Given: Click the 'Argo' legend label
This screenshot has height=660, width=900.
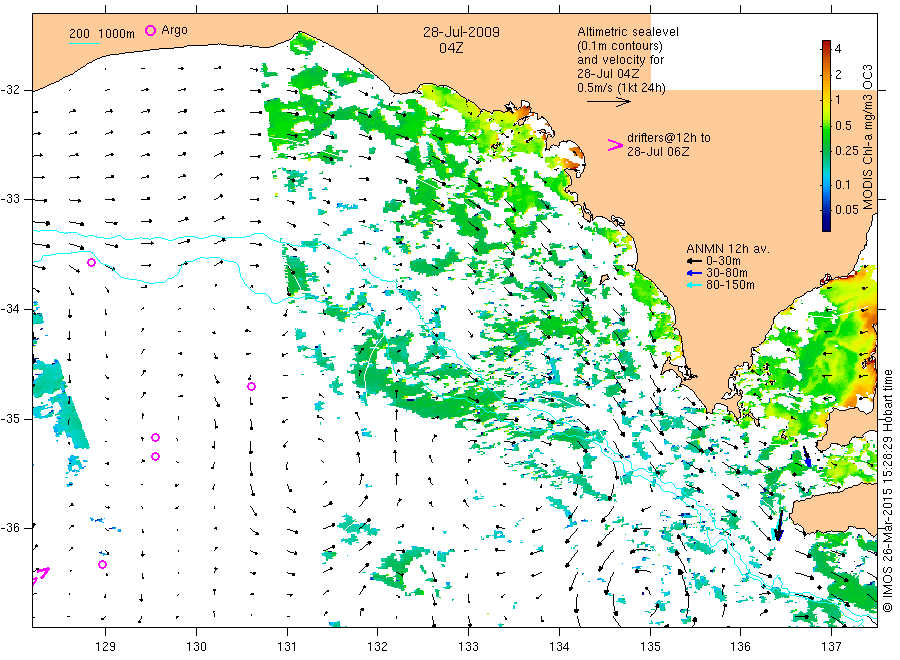Looking at the screenshot, I should coord(174,30).
